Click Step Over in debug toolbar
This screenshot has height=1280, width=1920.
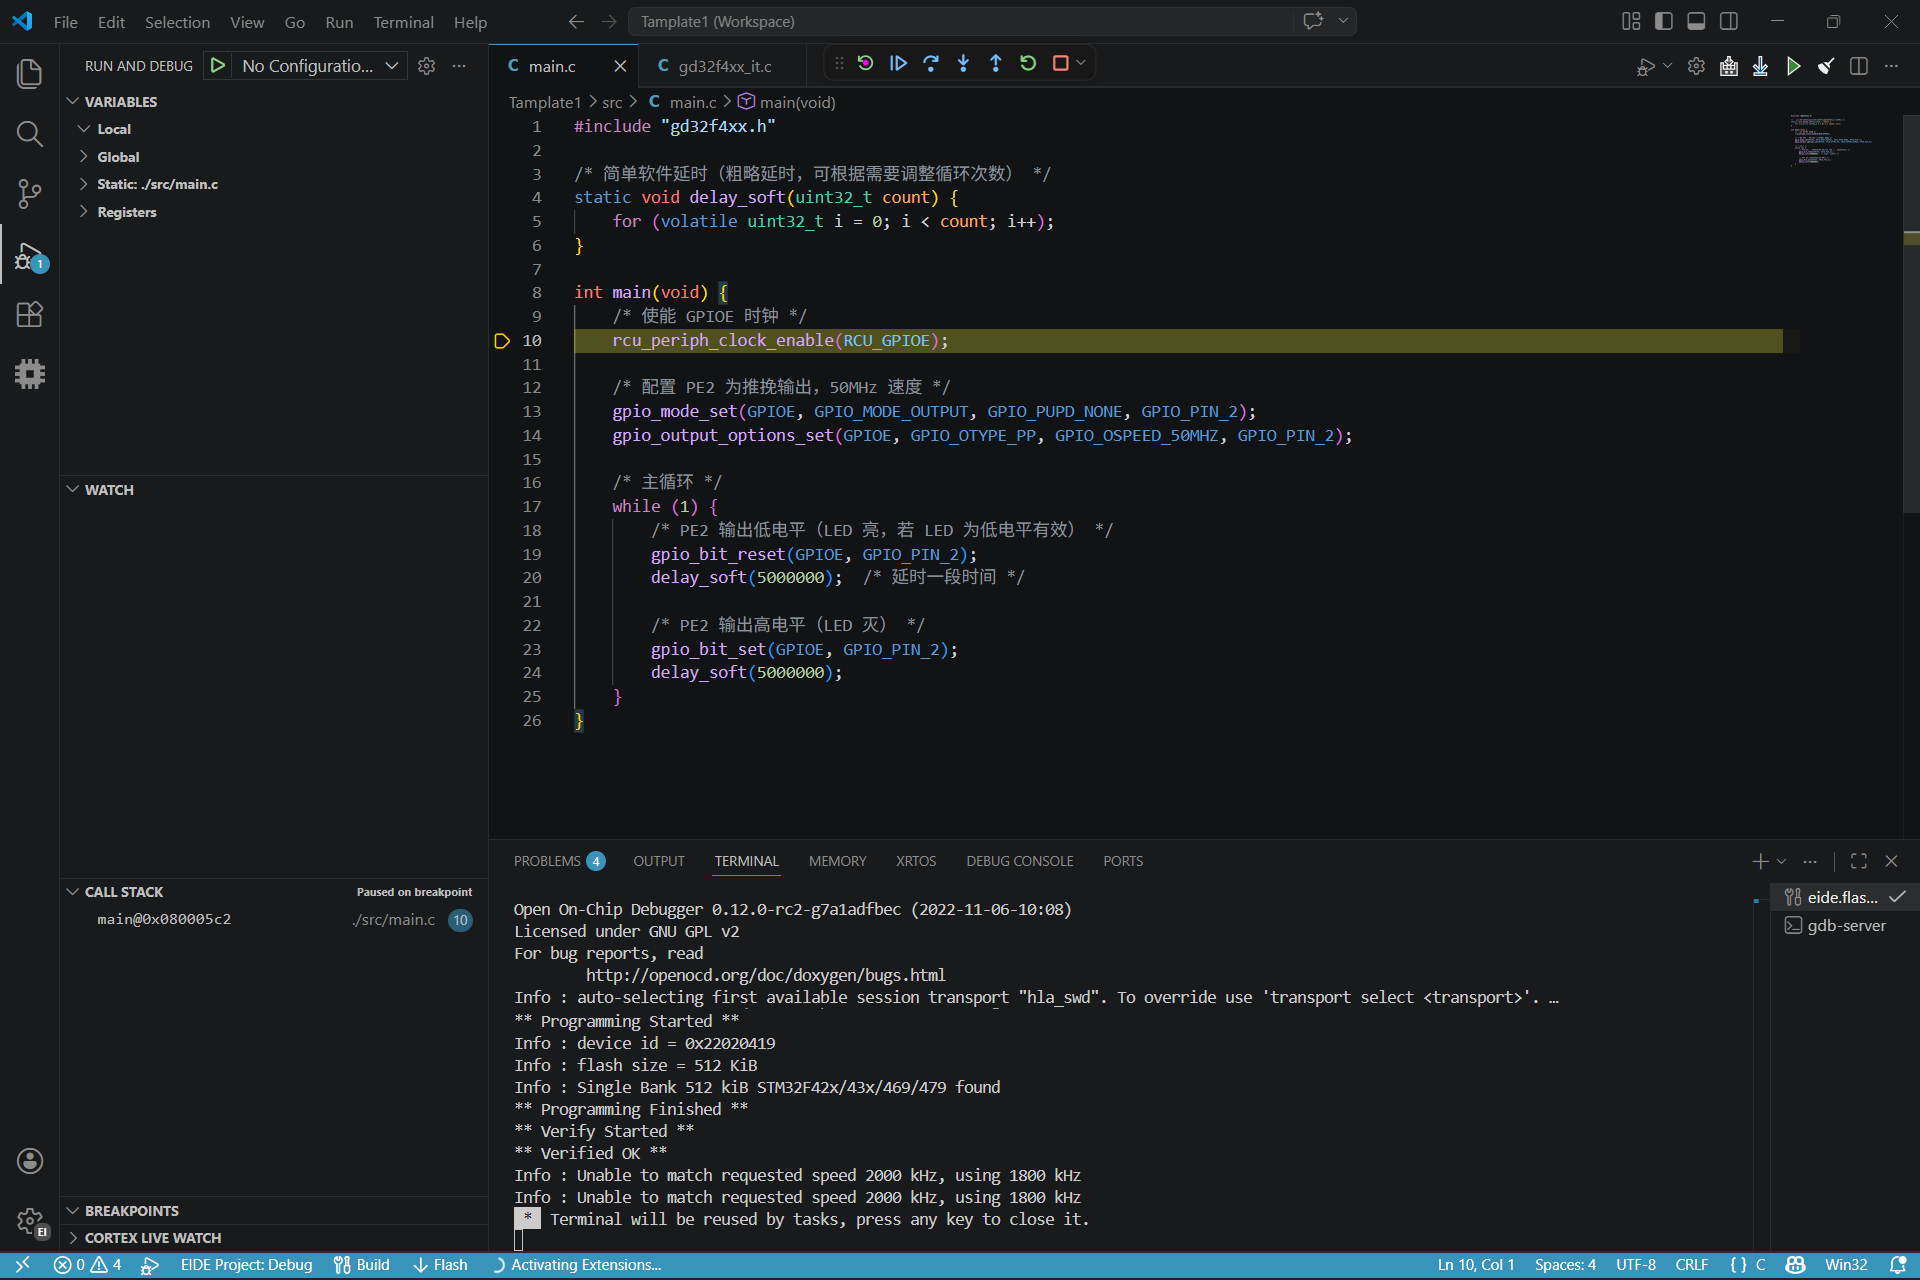point(931,63)
